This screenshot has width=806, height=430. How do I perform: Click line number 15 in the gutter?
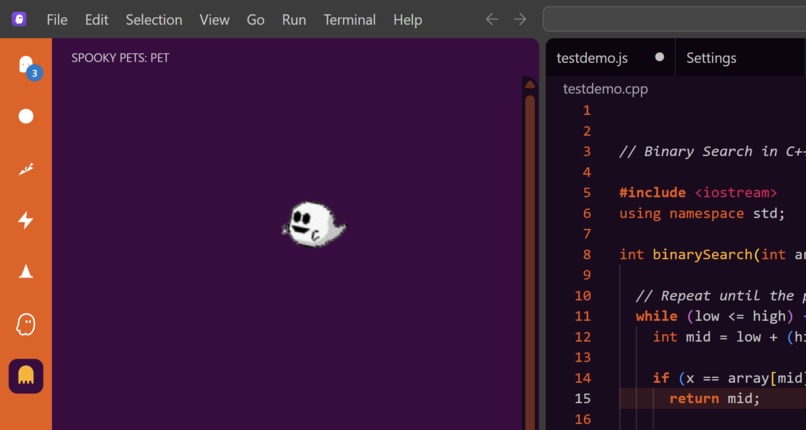pos(583,399)
